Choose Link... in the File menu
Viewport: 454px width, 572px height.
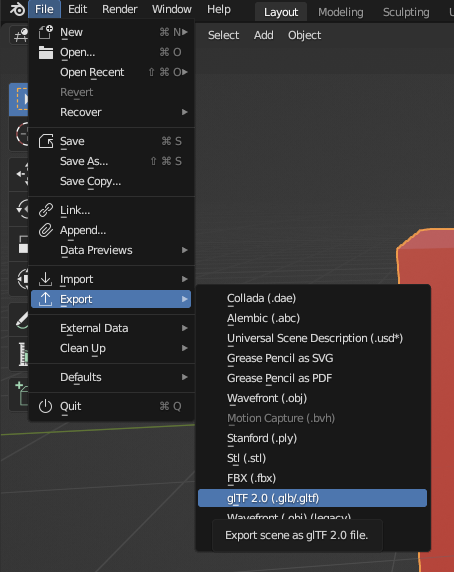coord(111,210)
